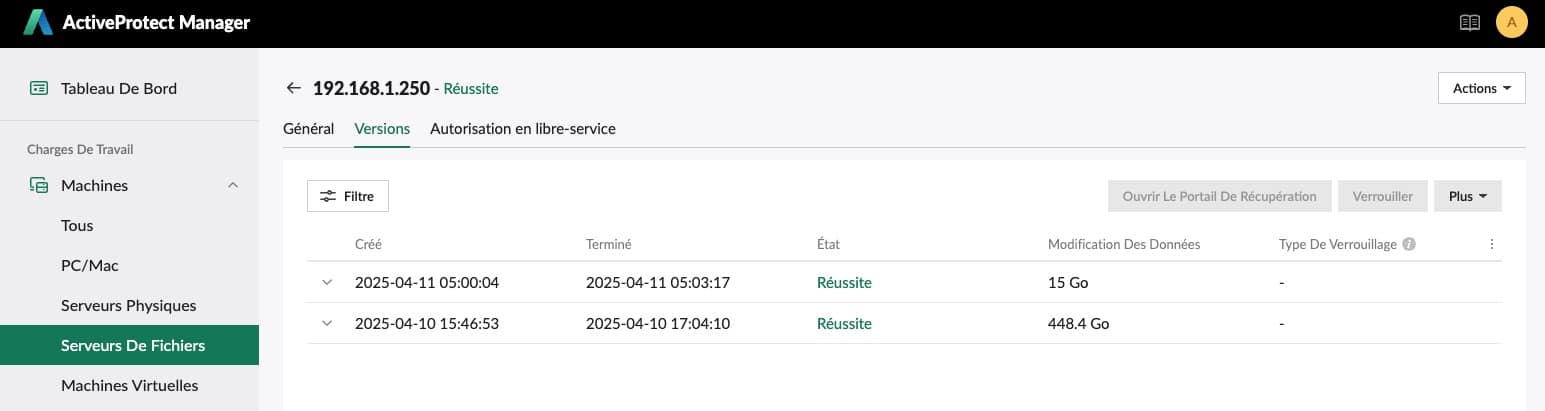Expand the 2025-04-11 05:00:04 version row
1545x411 pixels.
[326, 282]
